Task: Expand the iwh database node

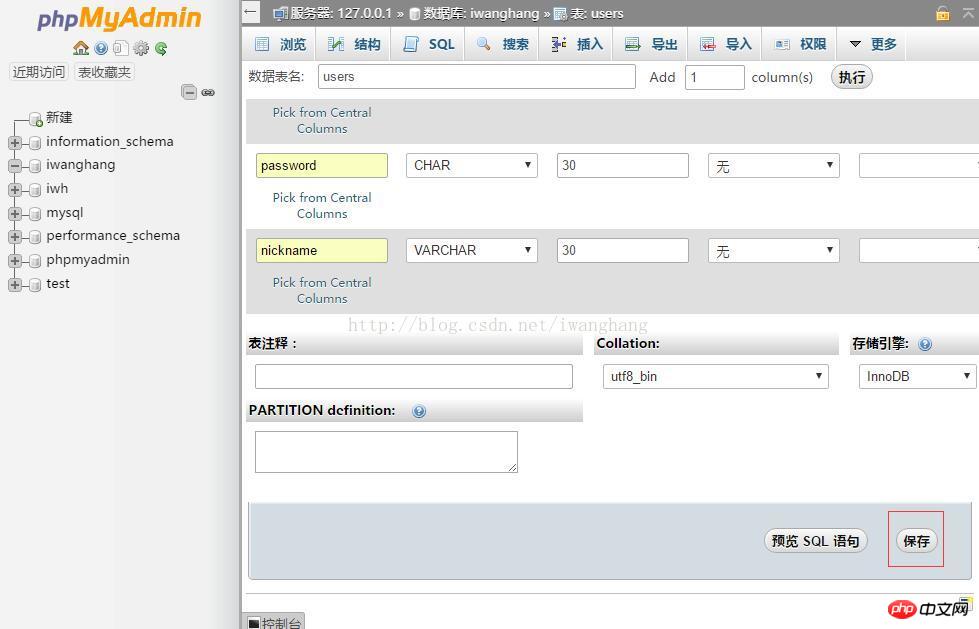Action: 15,190
